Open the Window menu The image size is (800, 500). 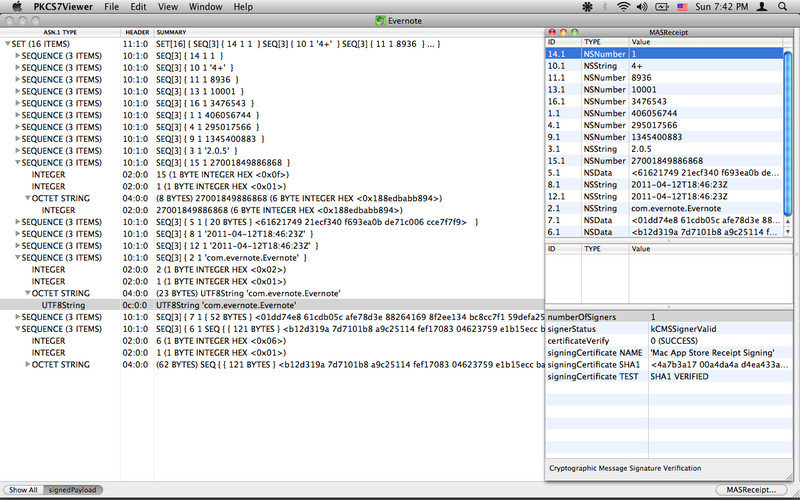pos(206,7)
